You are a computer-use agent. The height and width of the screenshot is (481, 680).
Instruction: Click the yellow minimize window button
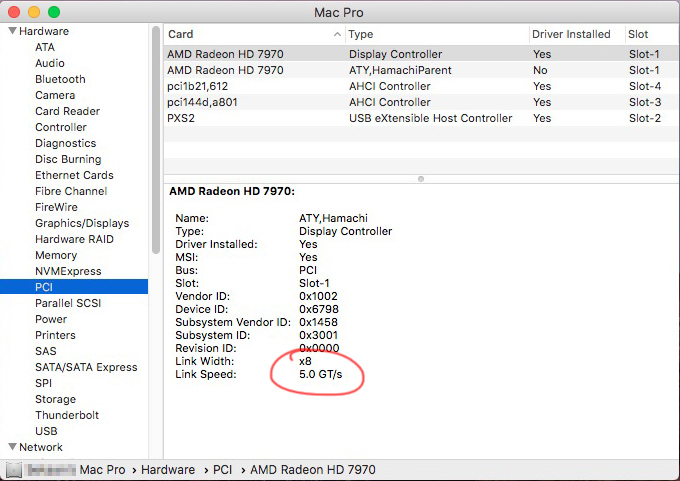pos(34,12)
